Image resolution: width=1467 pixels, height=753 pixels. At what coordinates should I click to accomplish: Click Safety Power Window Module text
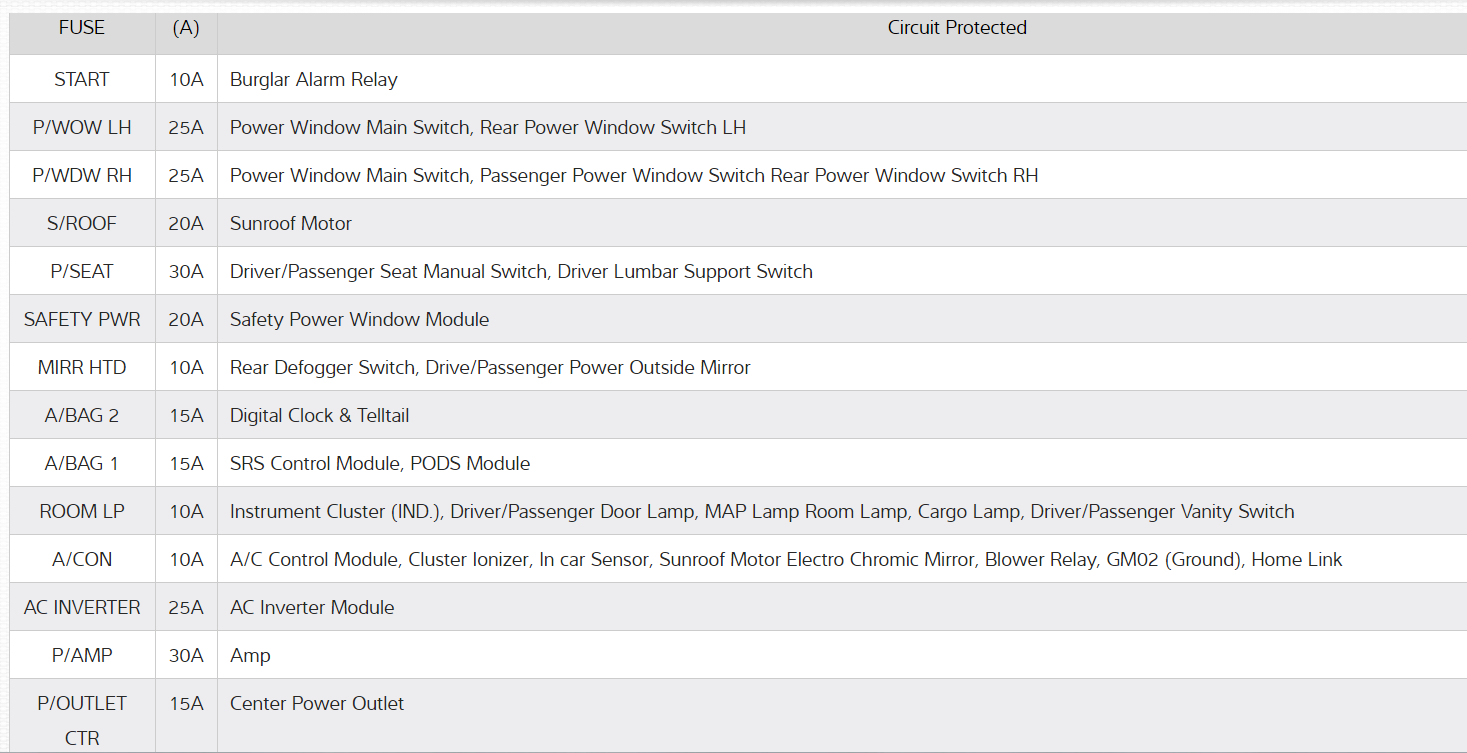pos(360,320)
